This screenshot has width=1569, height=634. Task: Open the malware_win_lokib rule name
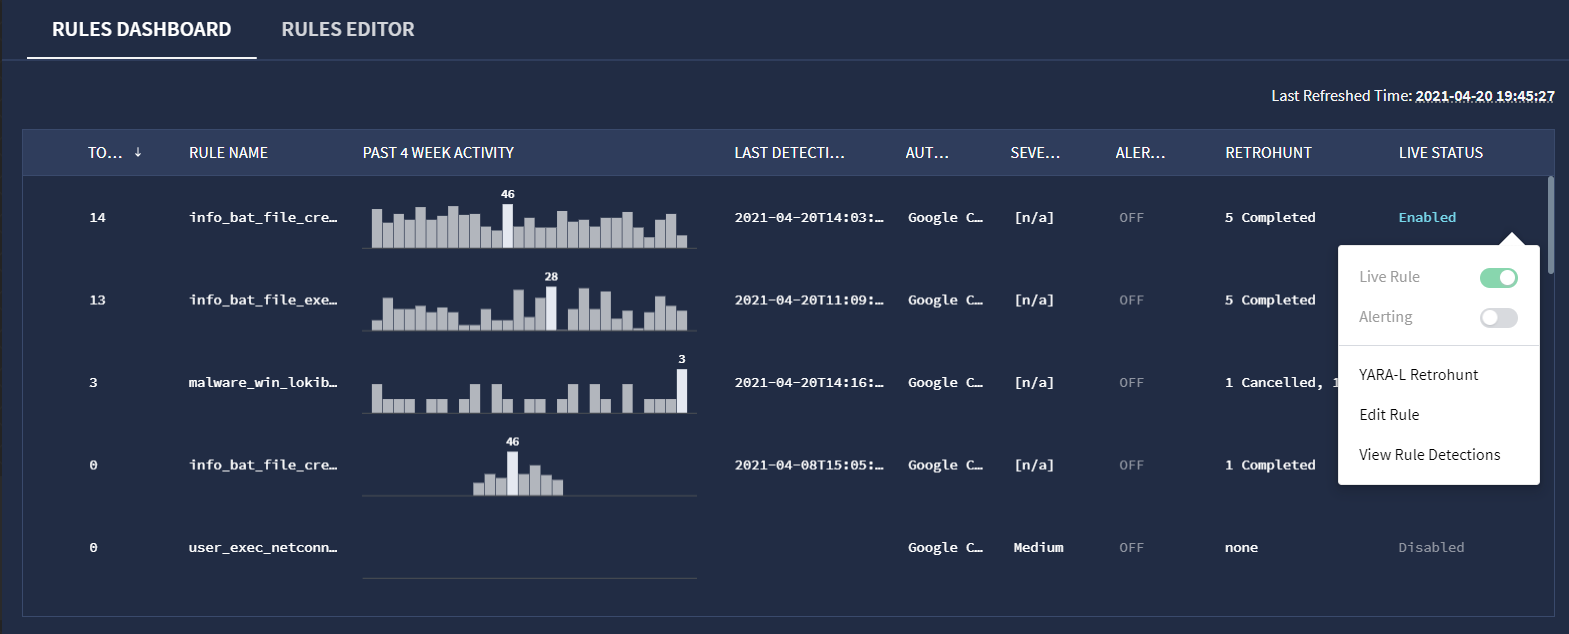(x=263, y=383)
